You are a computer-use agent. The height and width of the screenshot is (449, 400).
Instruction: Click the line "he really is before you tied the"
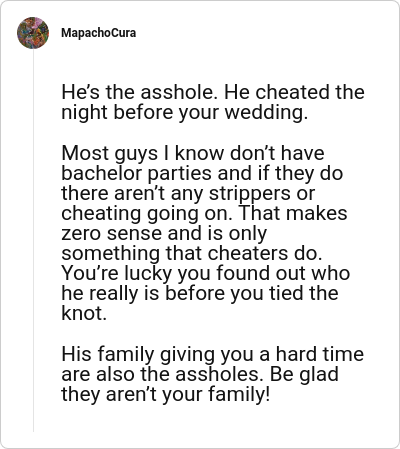point(200,293)
